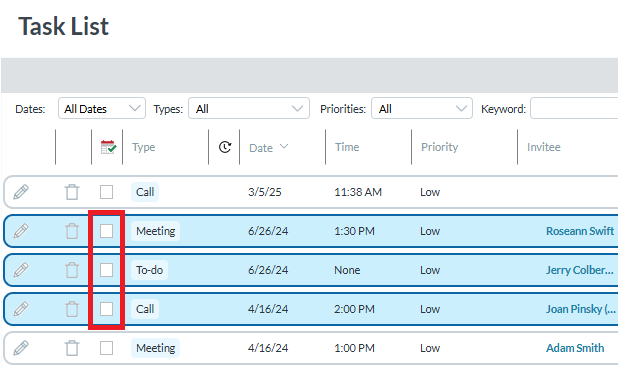The width and height of the screenshot is (618, 368).
Task: Click the time 2:00 PM
Action: [x=354, y=309]
